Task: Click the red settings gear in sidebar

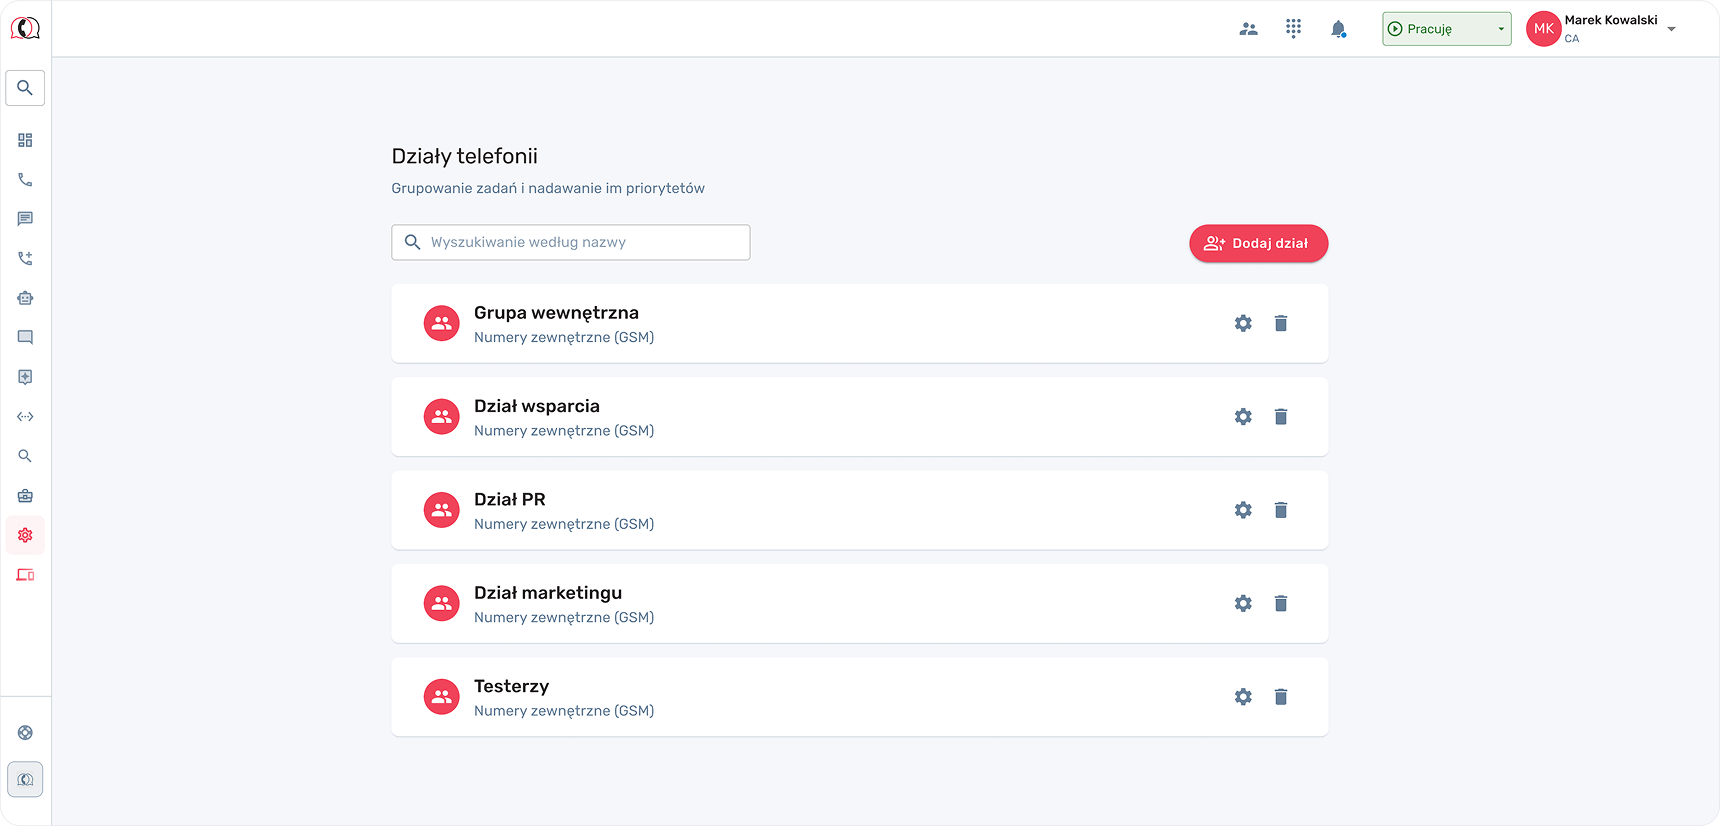Action: pos(25,535)
